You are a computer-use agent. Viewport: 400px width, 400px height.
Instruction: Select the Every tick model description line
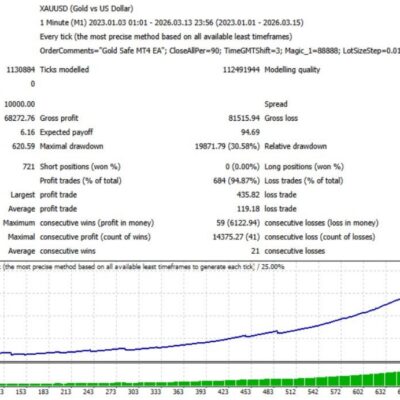tap(166, 37)
